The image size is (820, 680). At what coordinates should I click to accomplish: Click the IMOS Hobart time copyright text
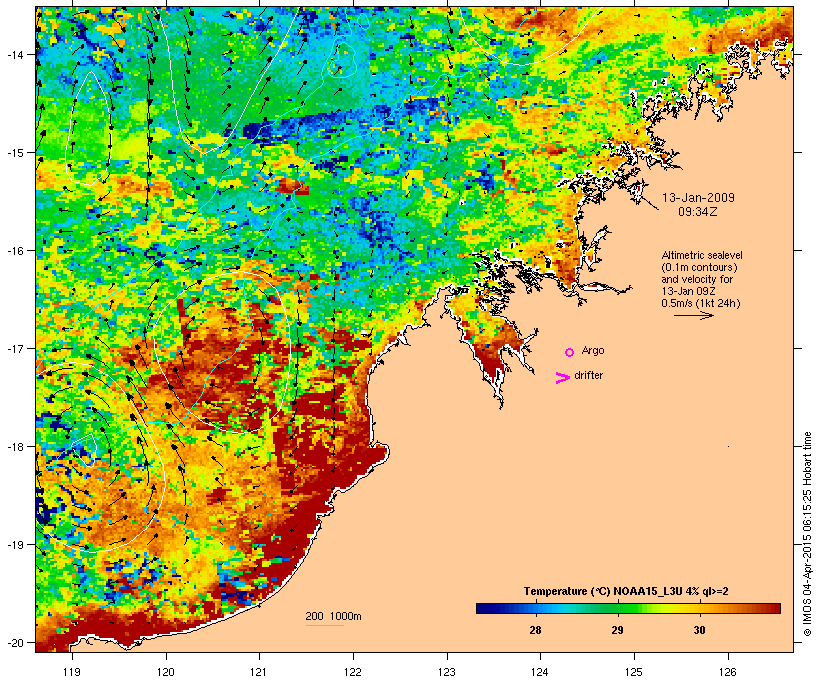[x=807, y=534]
